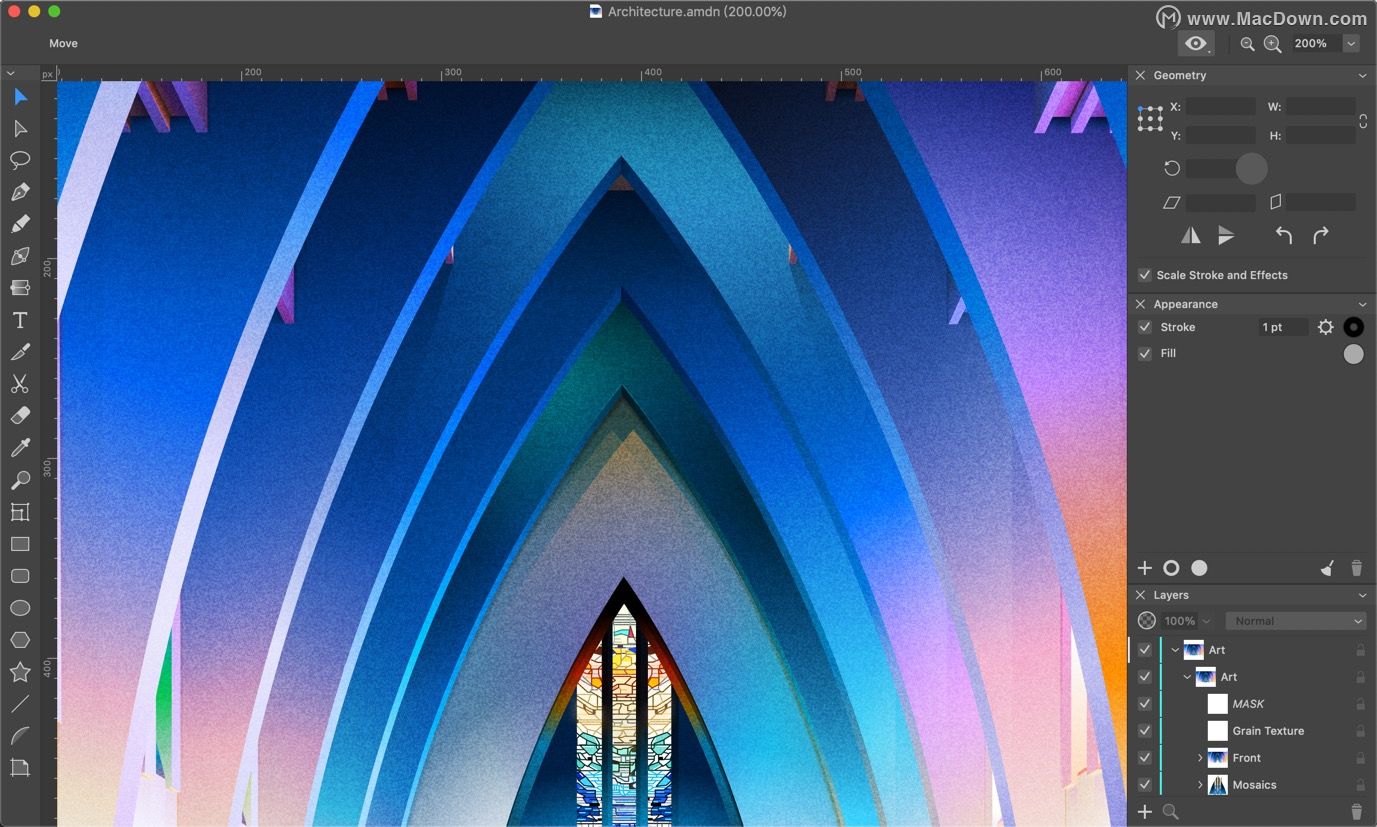The image size is (1377, 827).
Task: Add a new fill circle
Action: [x=1199, y=568]
